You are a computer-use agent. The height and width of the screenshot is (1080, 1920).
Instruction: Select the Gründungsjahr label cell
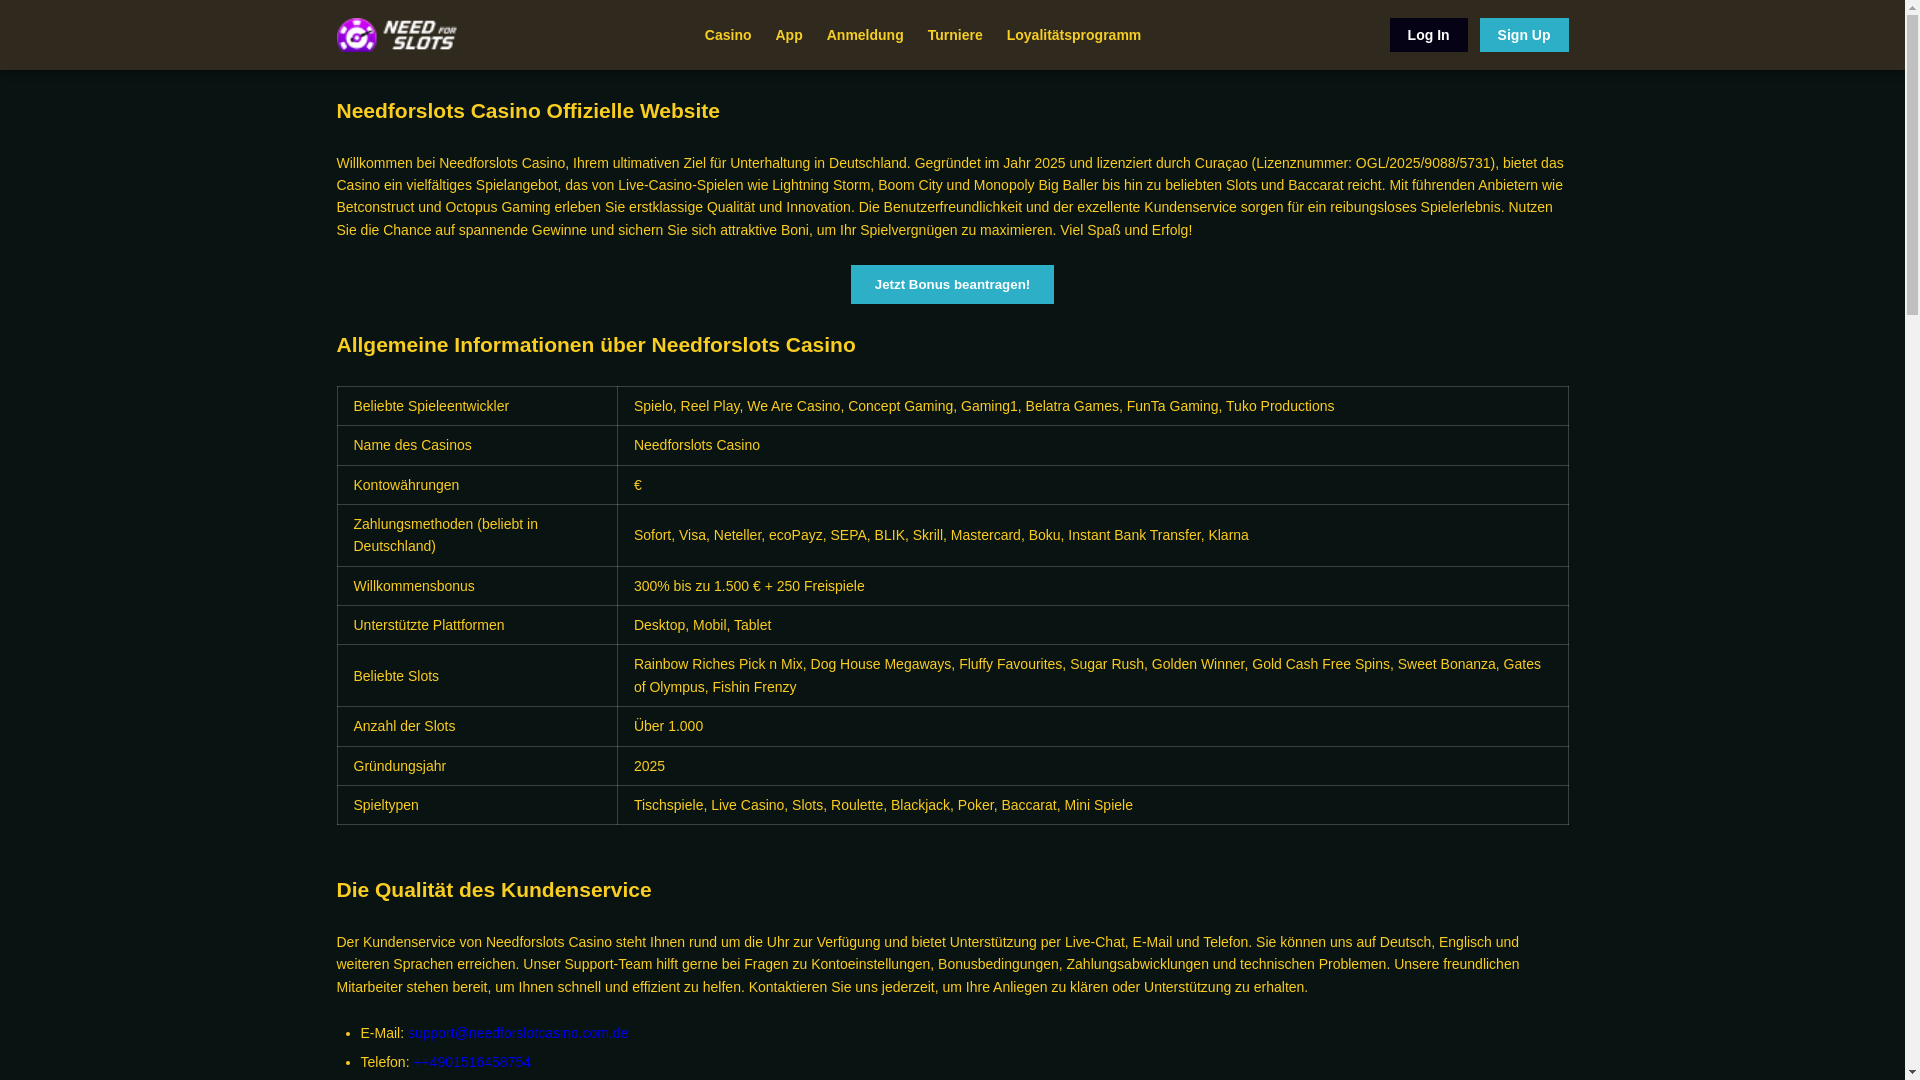(x=477, y=766)
